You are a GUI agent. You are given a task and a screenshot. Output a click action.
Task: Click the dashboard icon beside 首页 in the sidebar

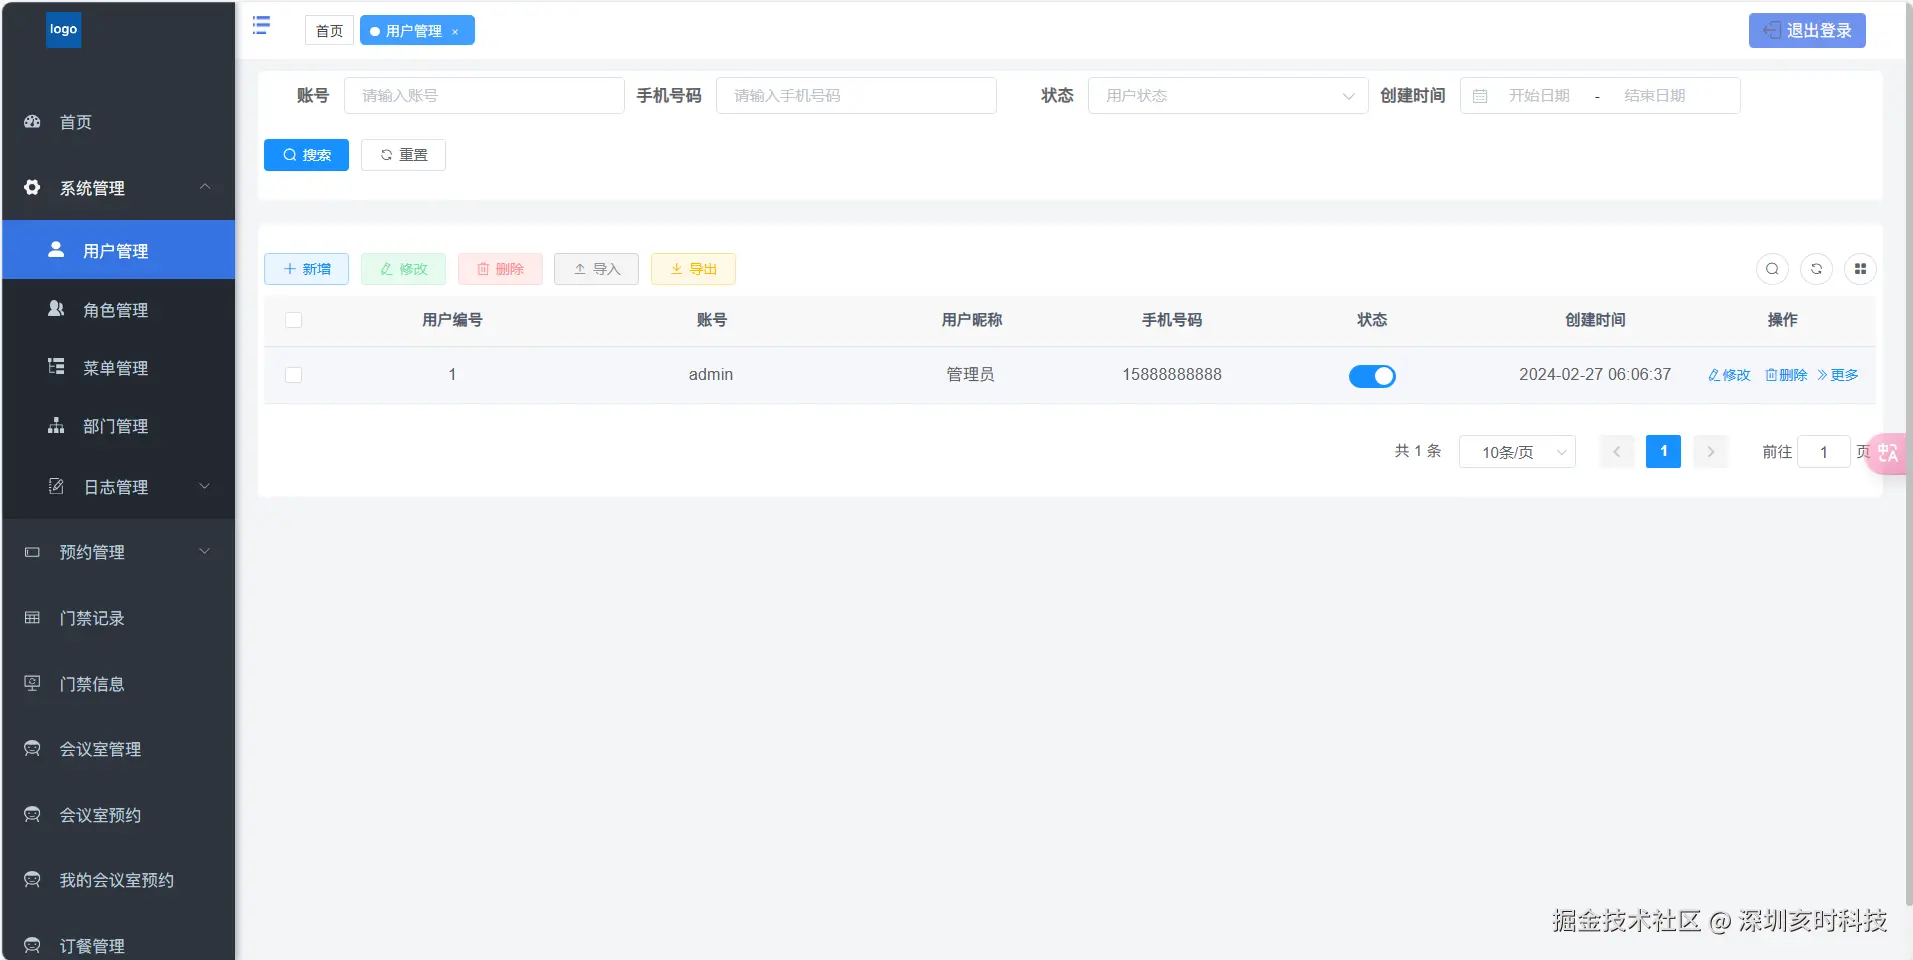(32, 122)
